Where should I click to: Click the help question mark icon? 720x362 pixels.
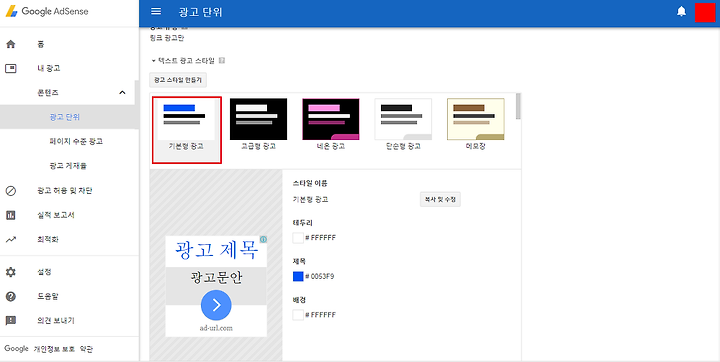[x=11, y=296]
